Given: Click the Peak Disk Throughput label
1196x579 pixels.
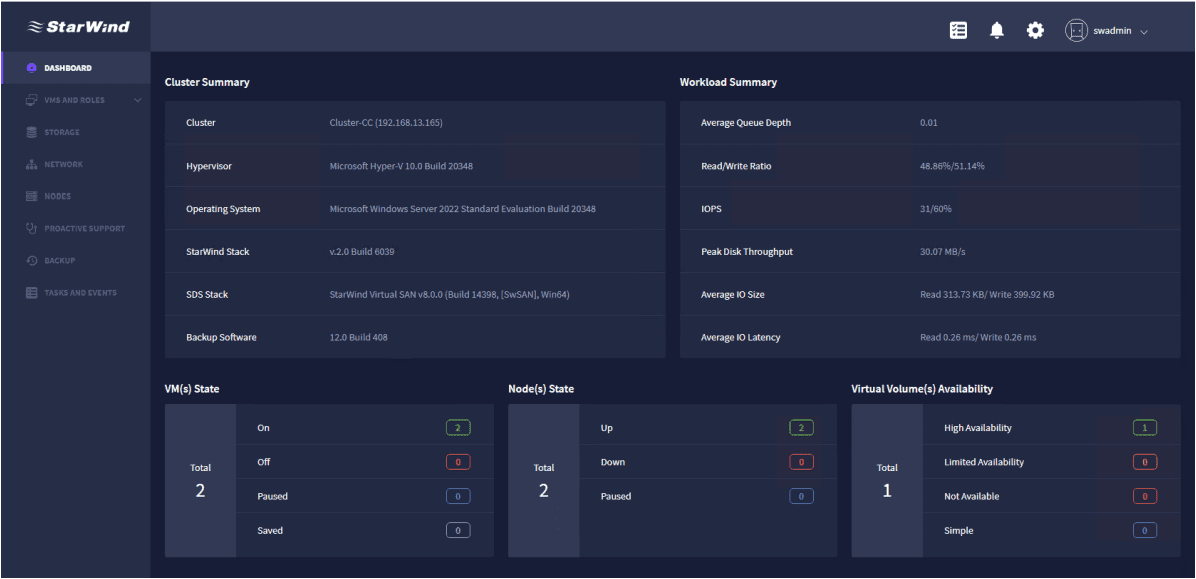Looking at the screenshot, I should point(747,251).
